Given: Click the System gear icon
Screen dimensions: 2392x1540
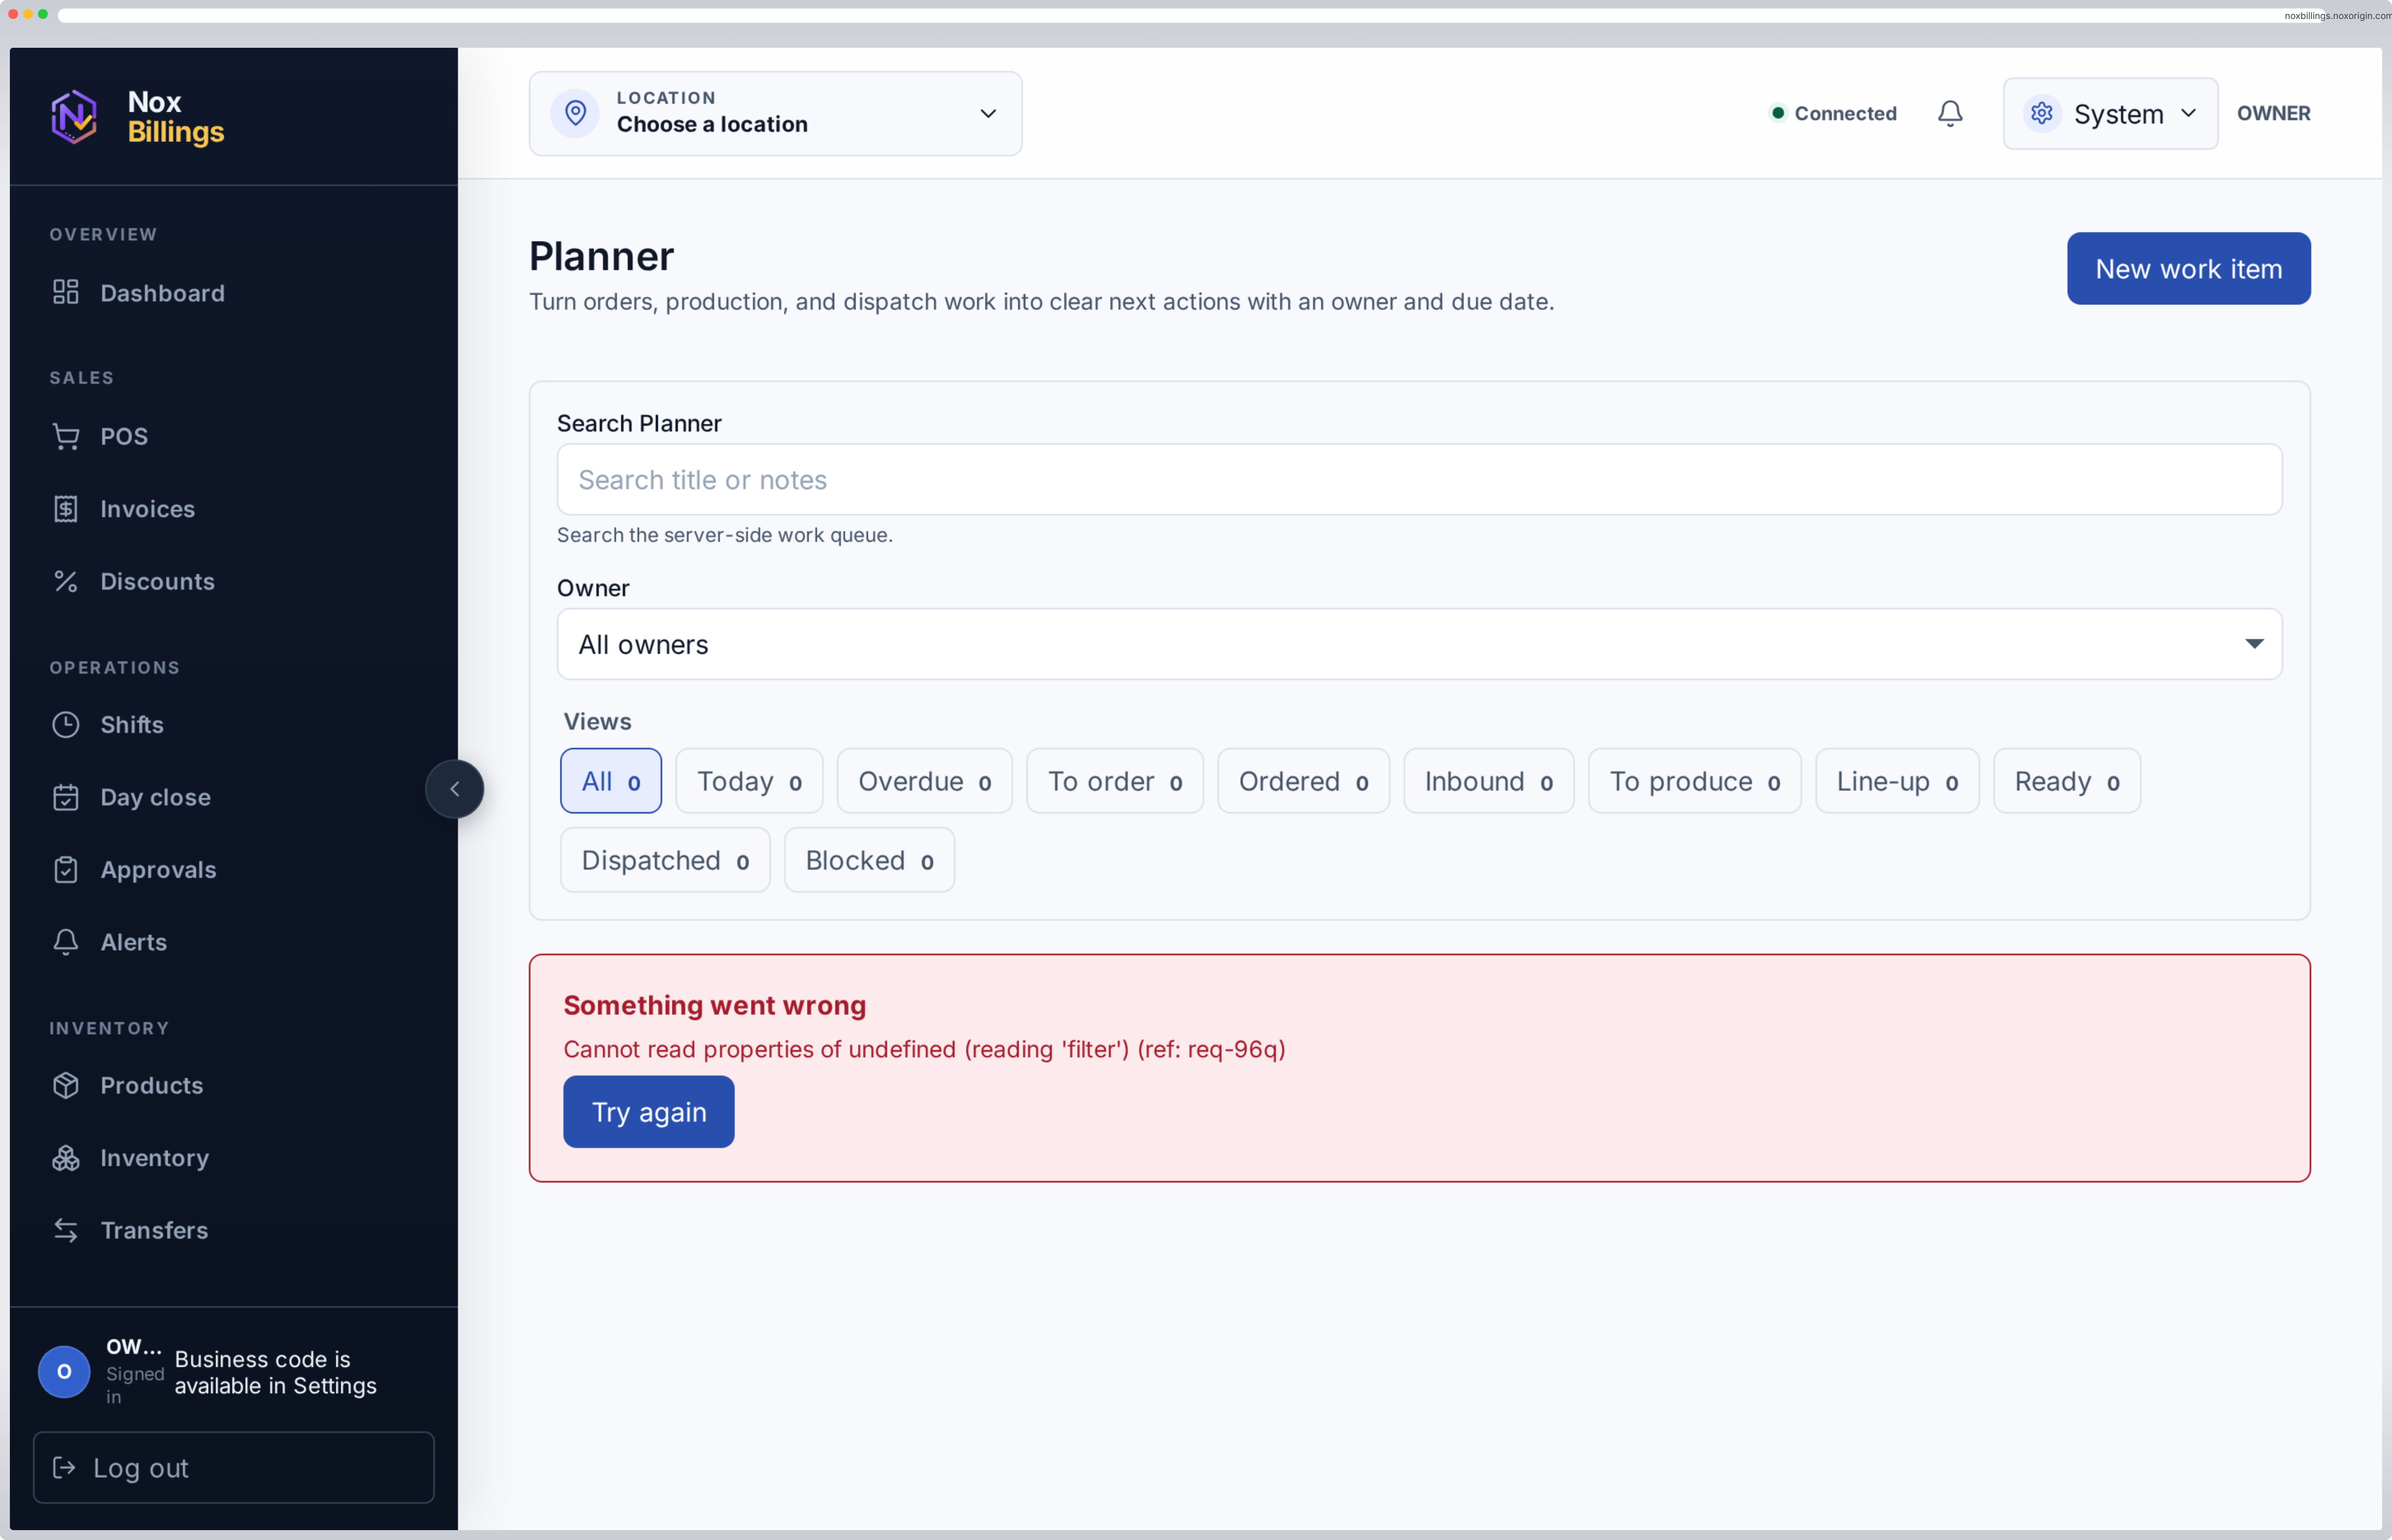Looking at the screenshot, I should click(2042, 113).
